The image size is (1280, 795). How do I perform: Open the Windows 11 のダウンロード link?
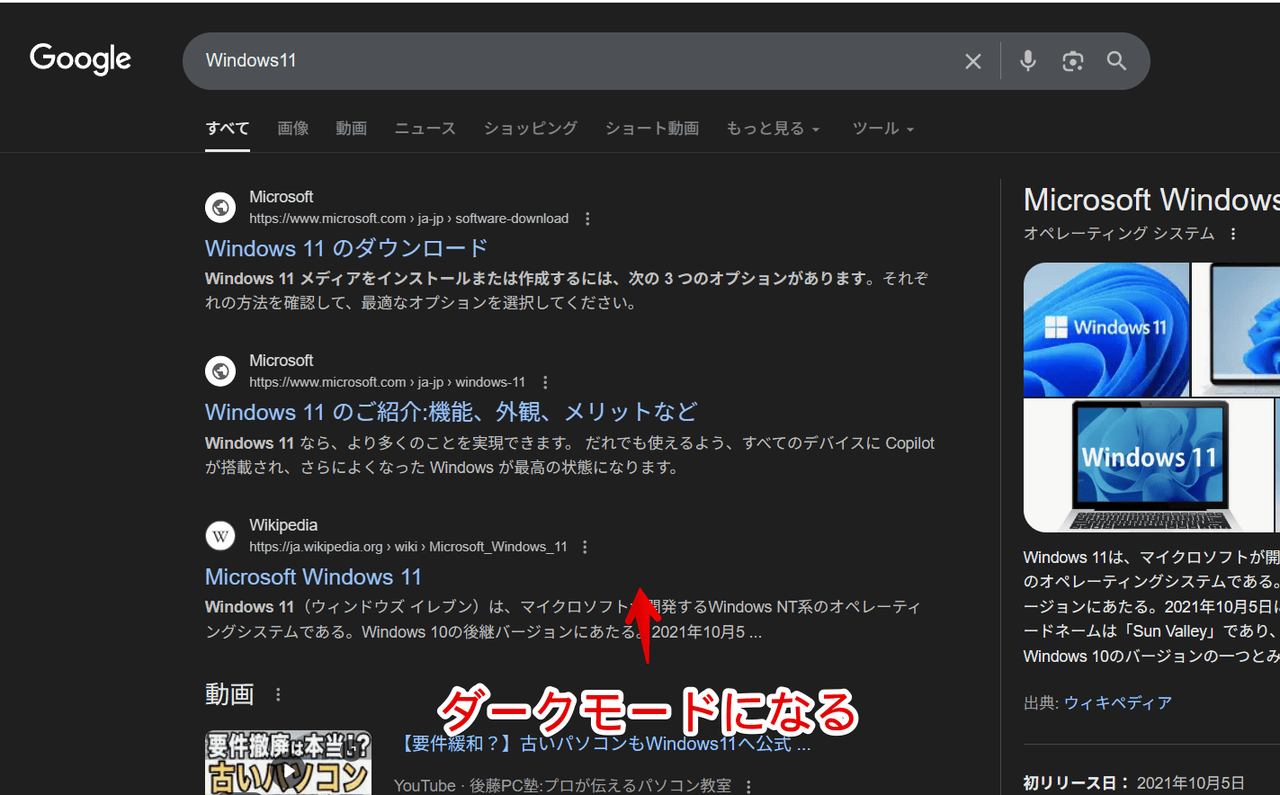click(x=346, y=248)
